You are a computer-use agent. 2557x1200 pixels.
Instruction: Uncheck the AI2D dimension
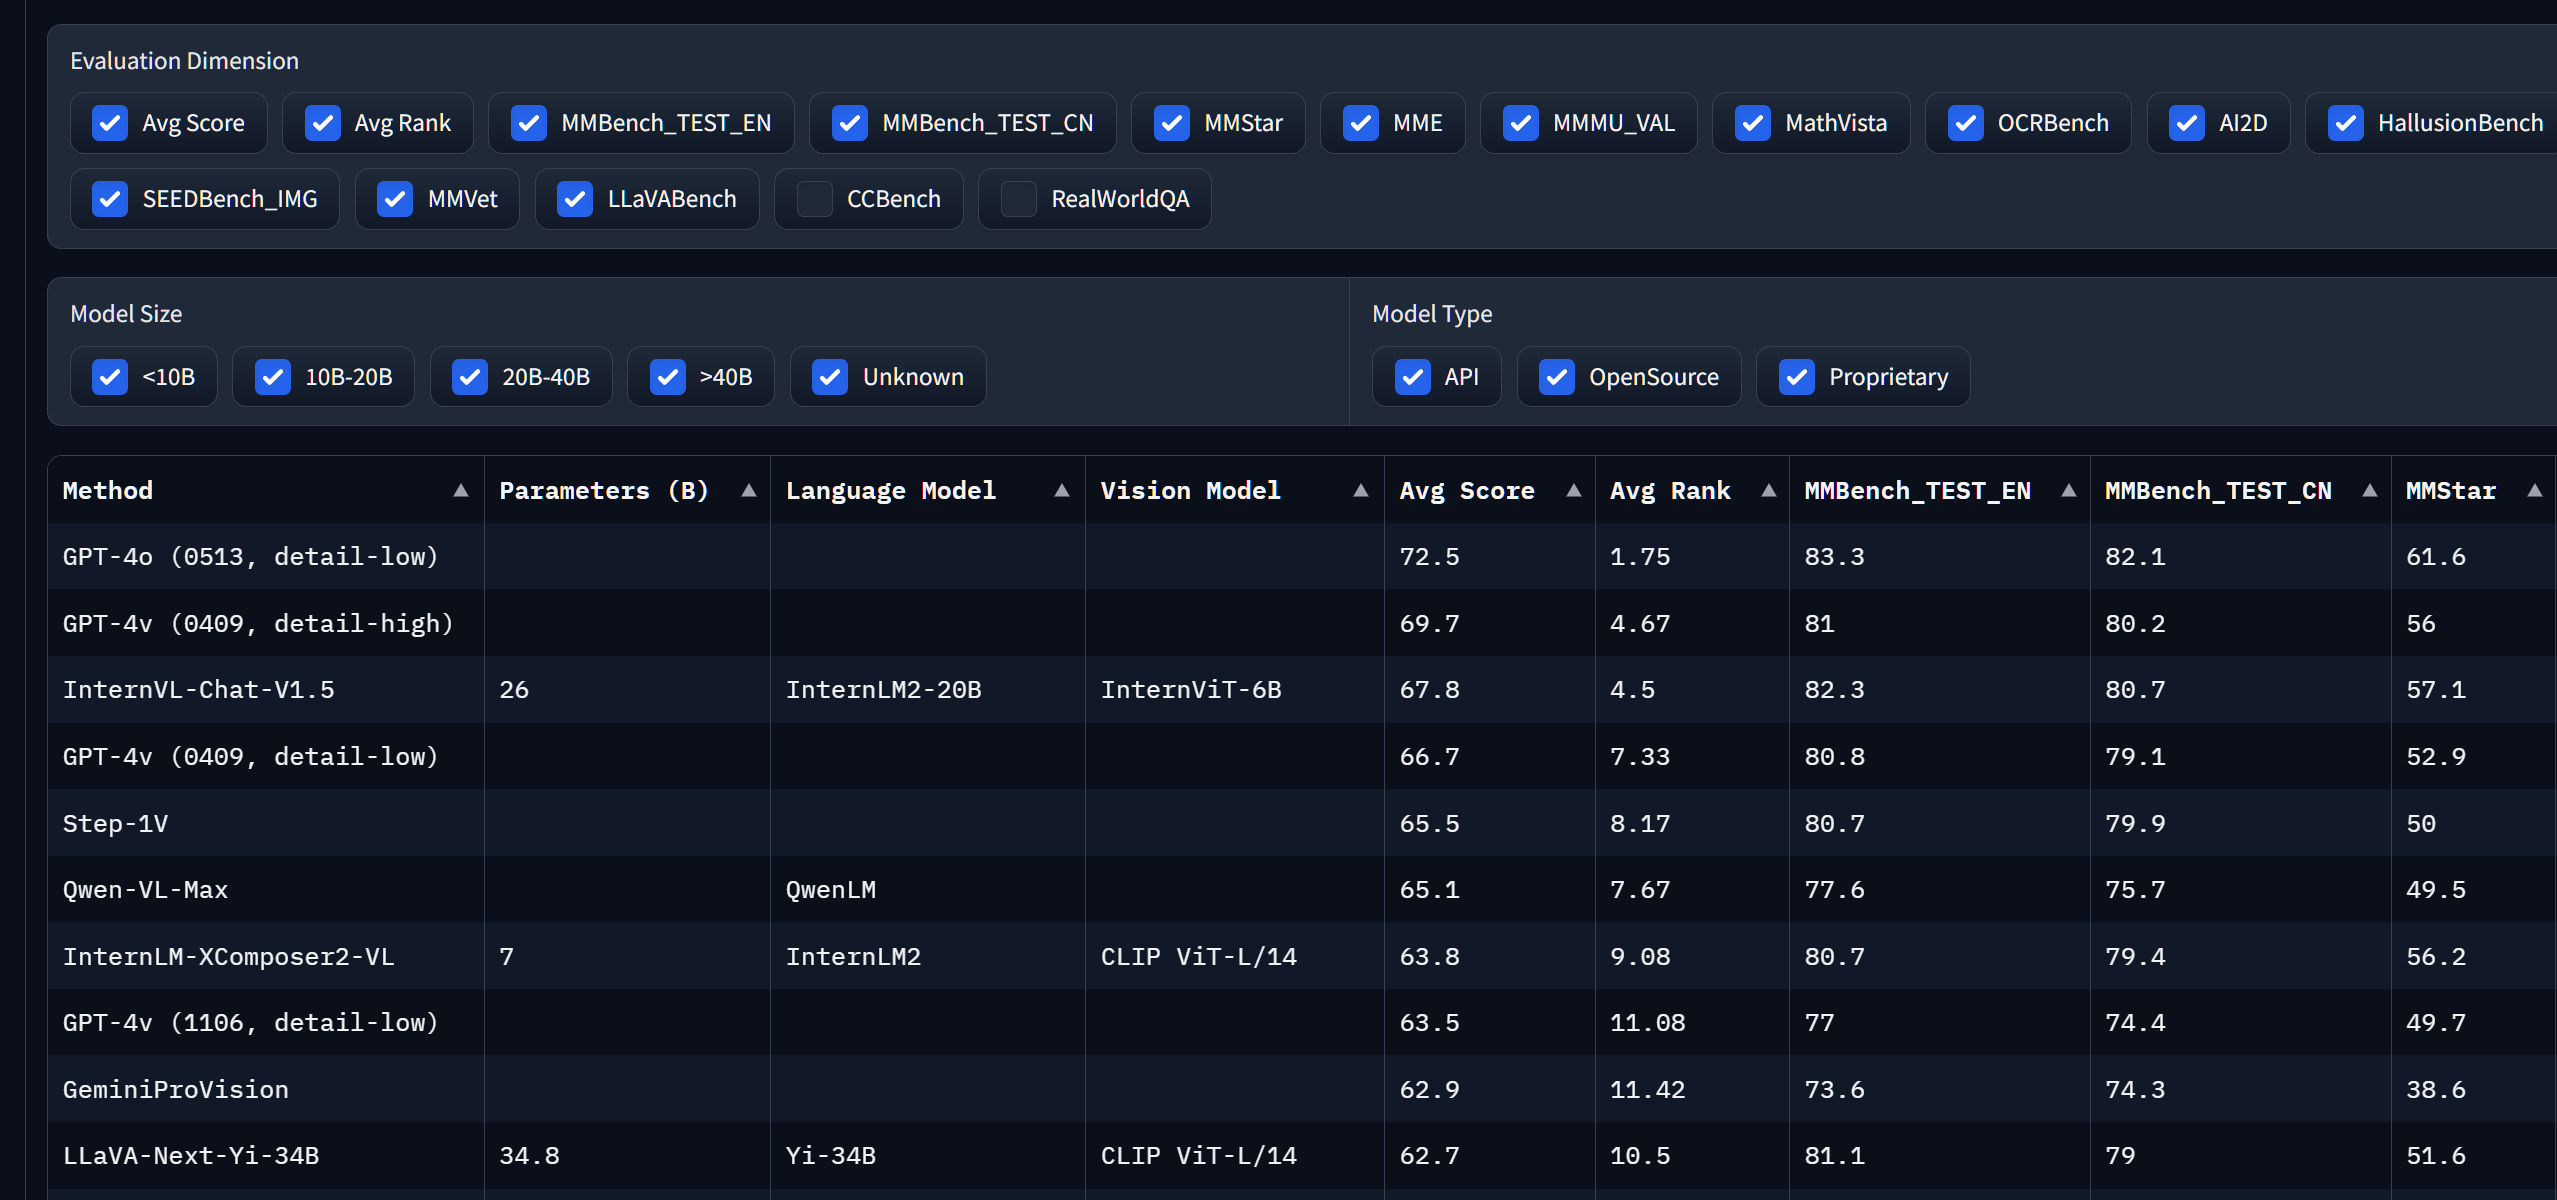click(2187, 123)
